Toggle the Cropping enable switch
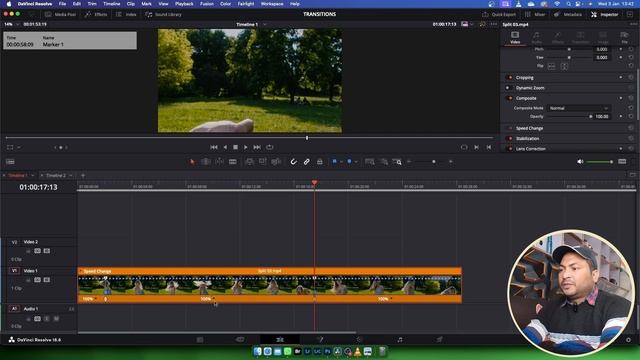The image size is (640, 360). 509,78
